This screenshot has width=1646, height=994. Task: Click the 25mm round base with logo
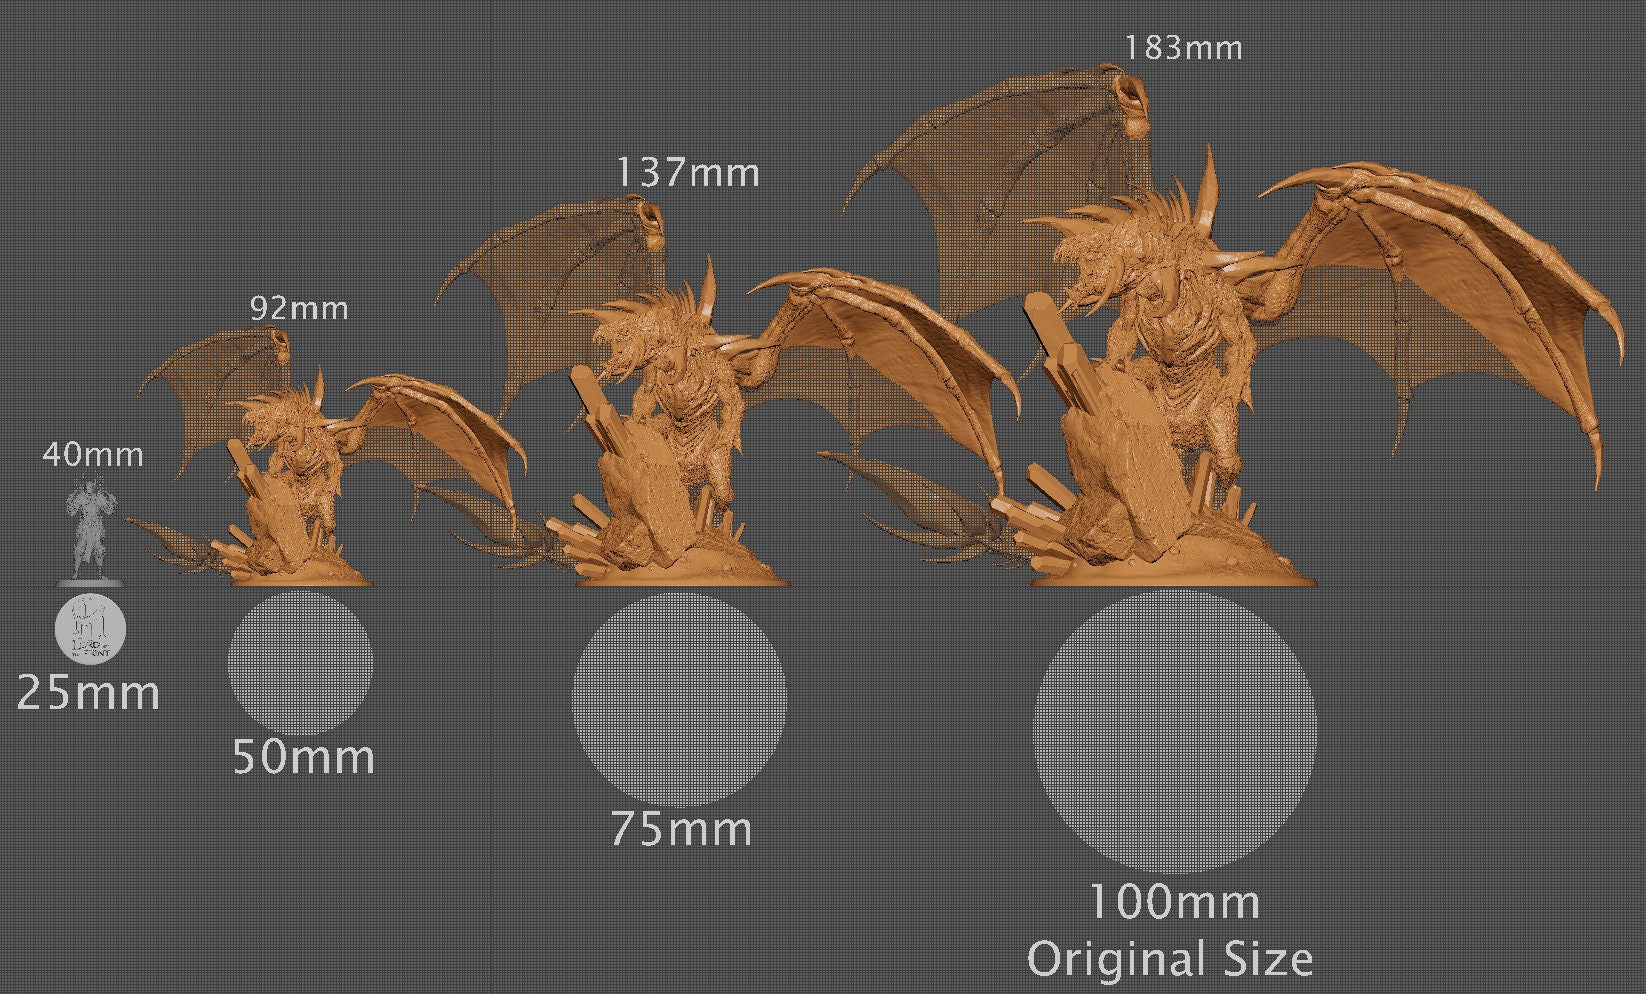(90, 630)
